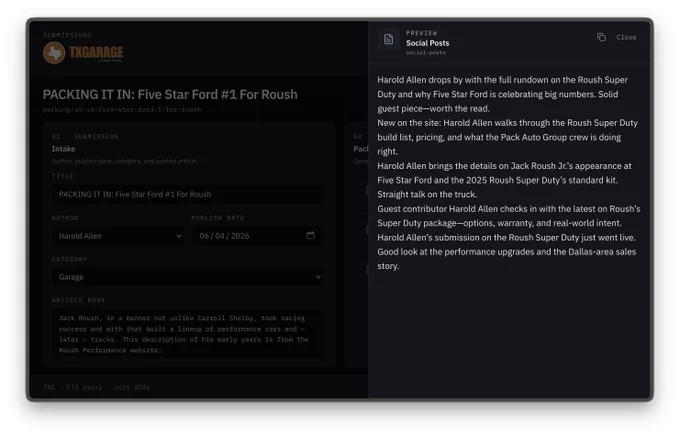Open the calendar picker in Publish Date

(311, 236)
